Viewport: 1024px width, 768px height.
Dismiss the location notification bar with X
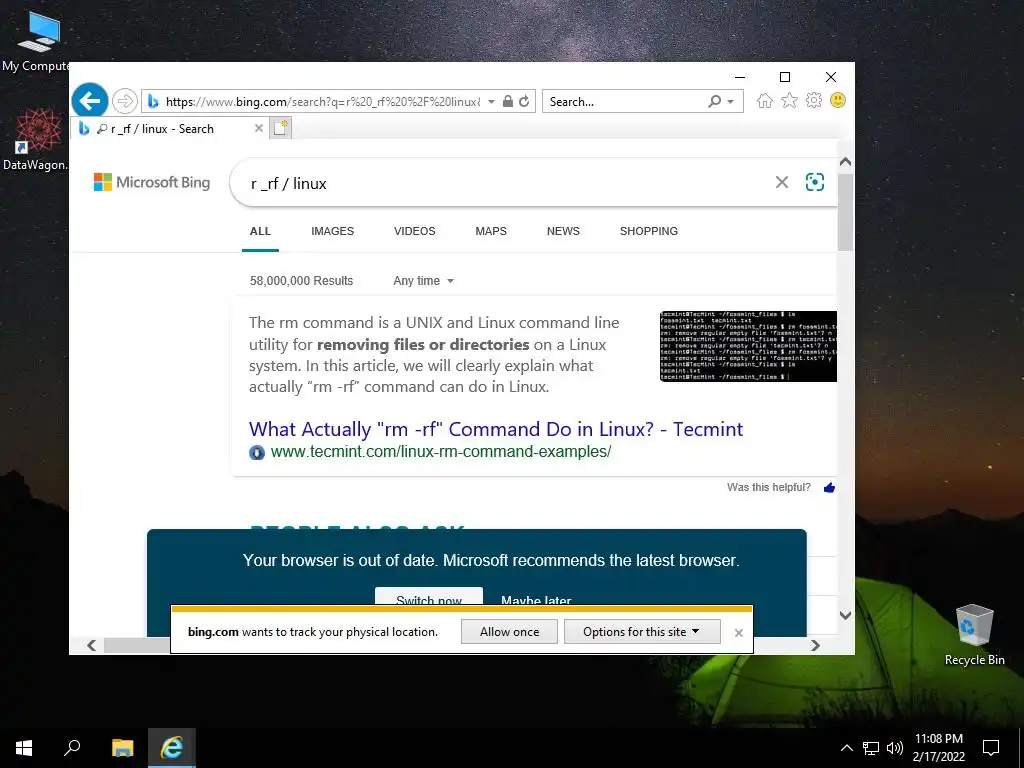[739, 632]
